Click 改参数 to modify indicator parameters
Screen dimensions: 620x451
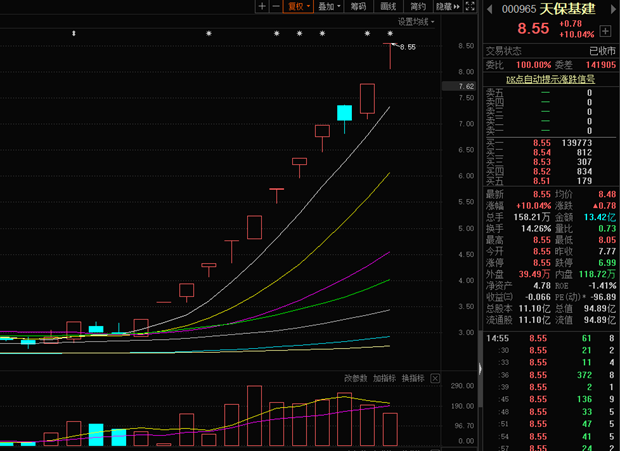(356, 379)
